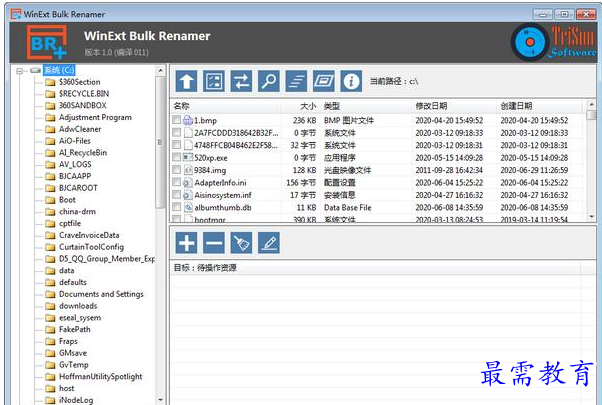Click the up-arrow parent folder toolbar button

(187, 81)
